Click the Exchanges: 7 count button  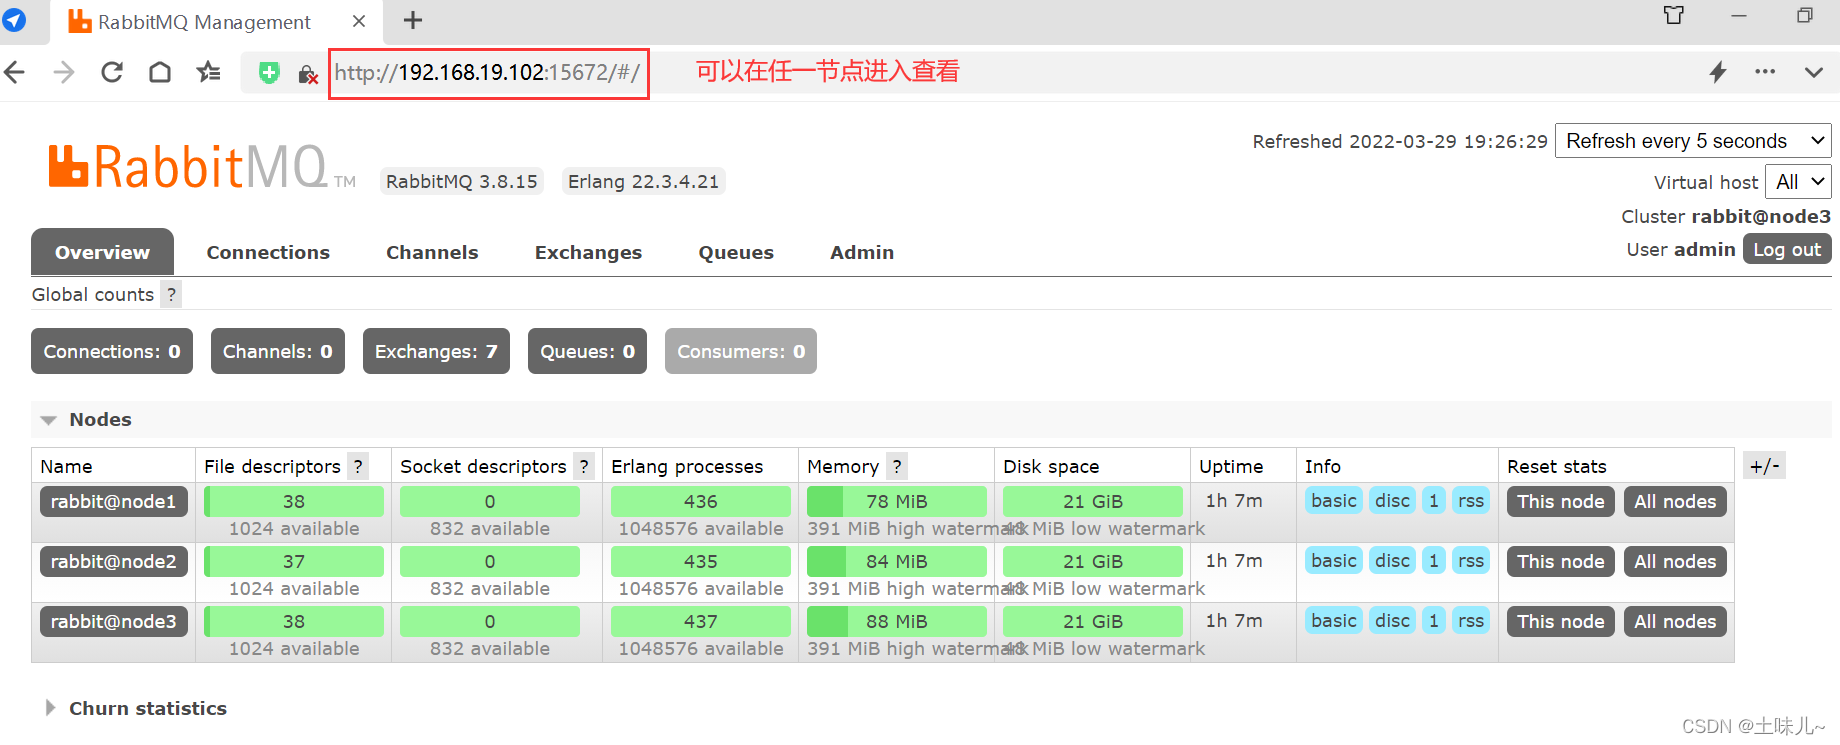click(x=436, y=351)
